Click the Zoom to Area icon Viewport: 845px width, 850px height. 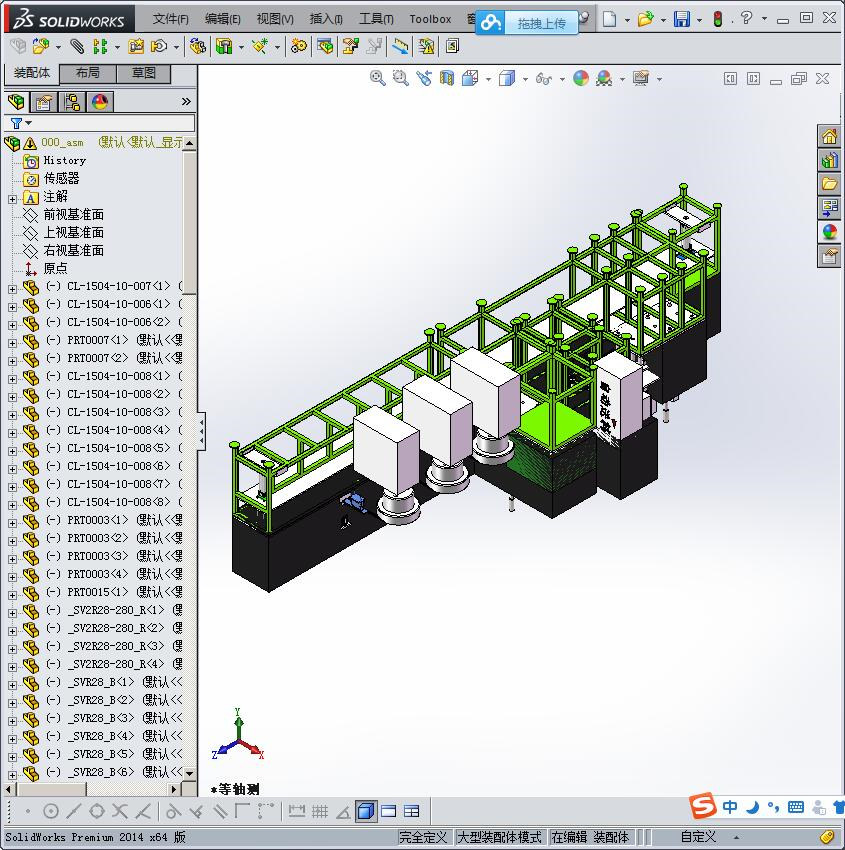pos(401,79)
